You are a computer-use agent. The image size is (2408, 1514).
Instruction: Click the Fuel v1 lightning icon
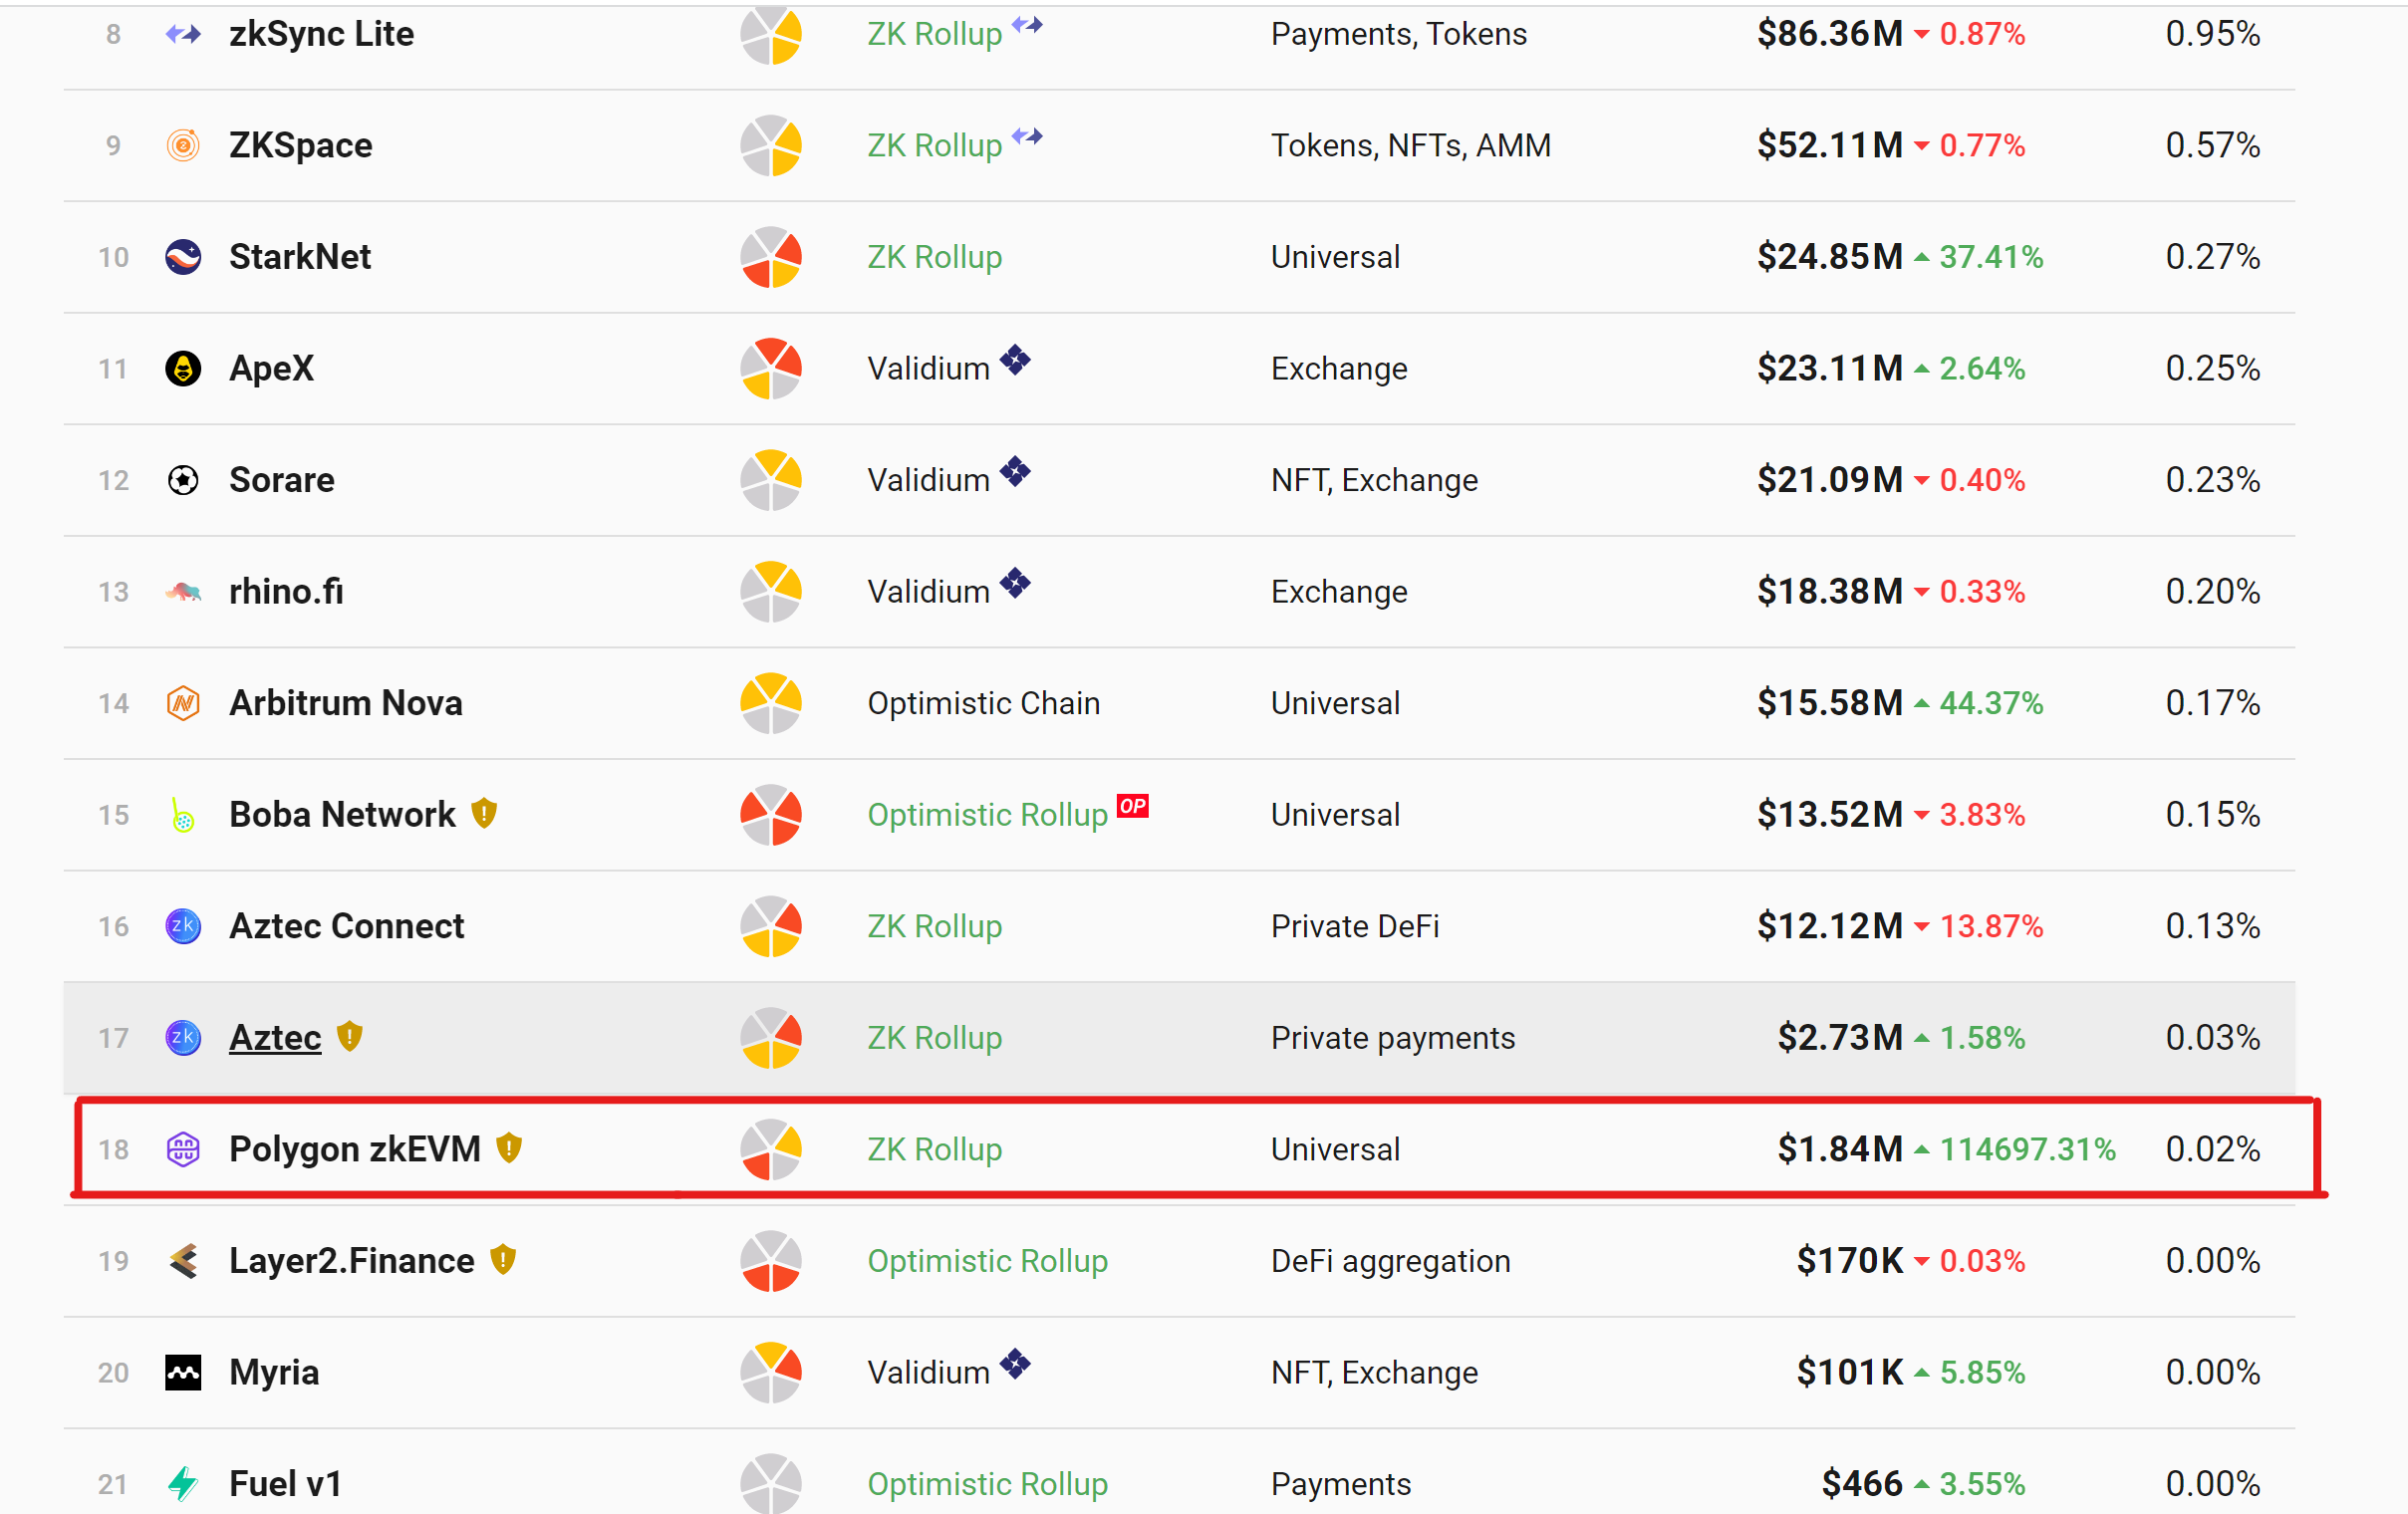(x=183, y=1484)
